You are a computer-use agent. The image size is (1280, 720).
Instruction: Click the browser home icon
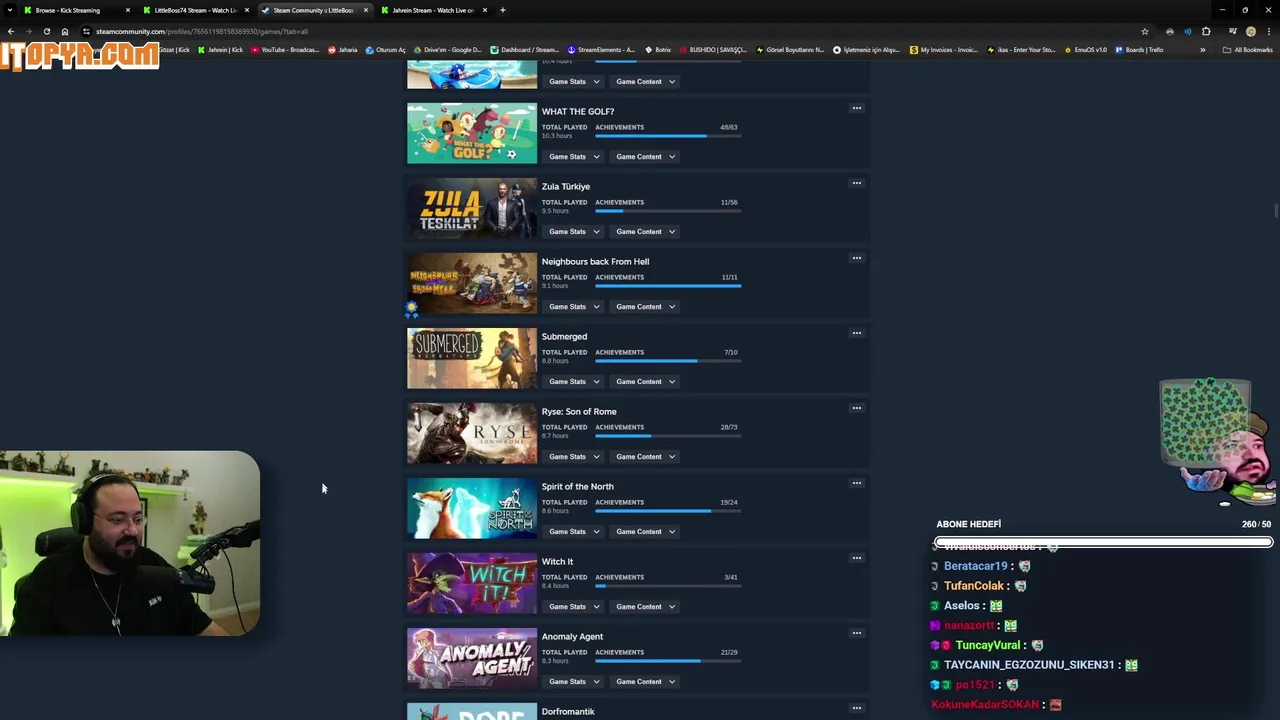click(x=65, y=31)
